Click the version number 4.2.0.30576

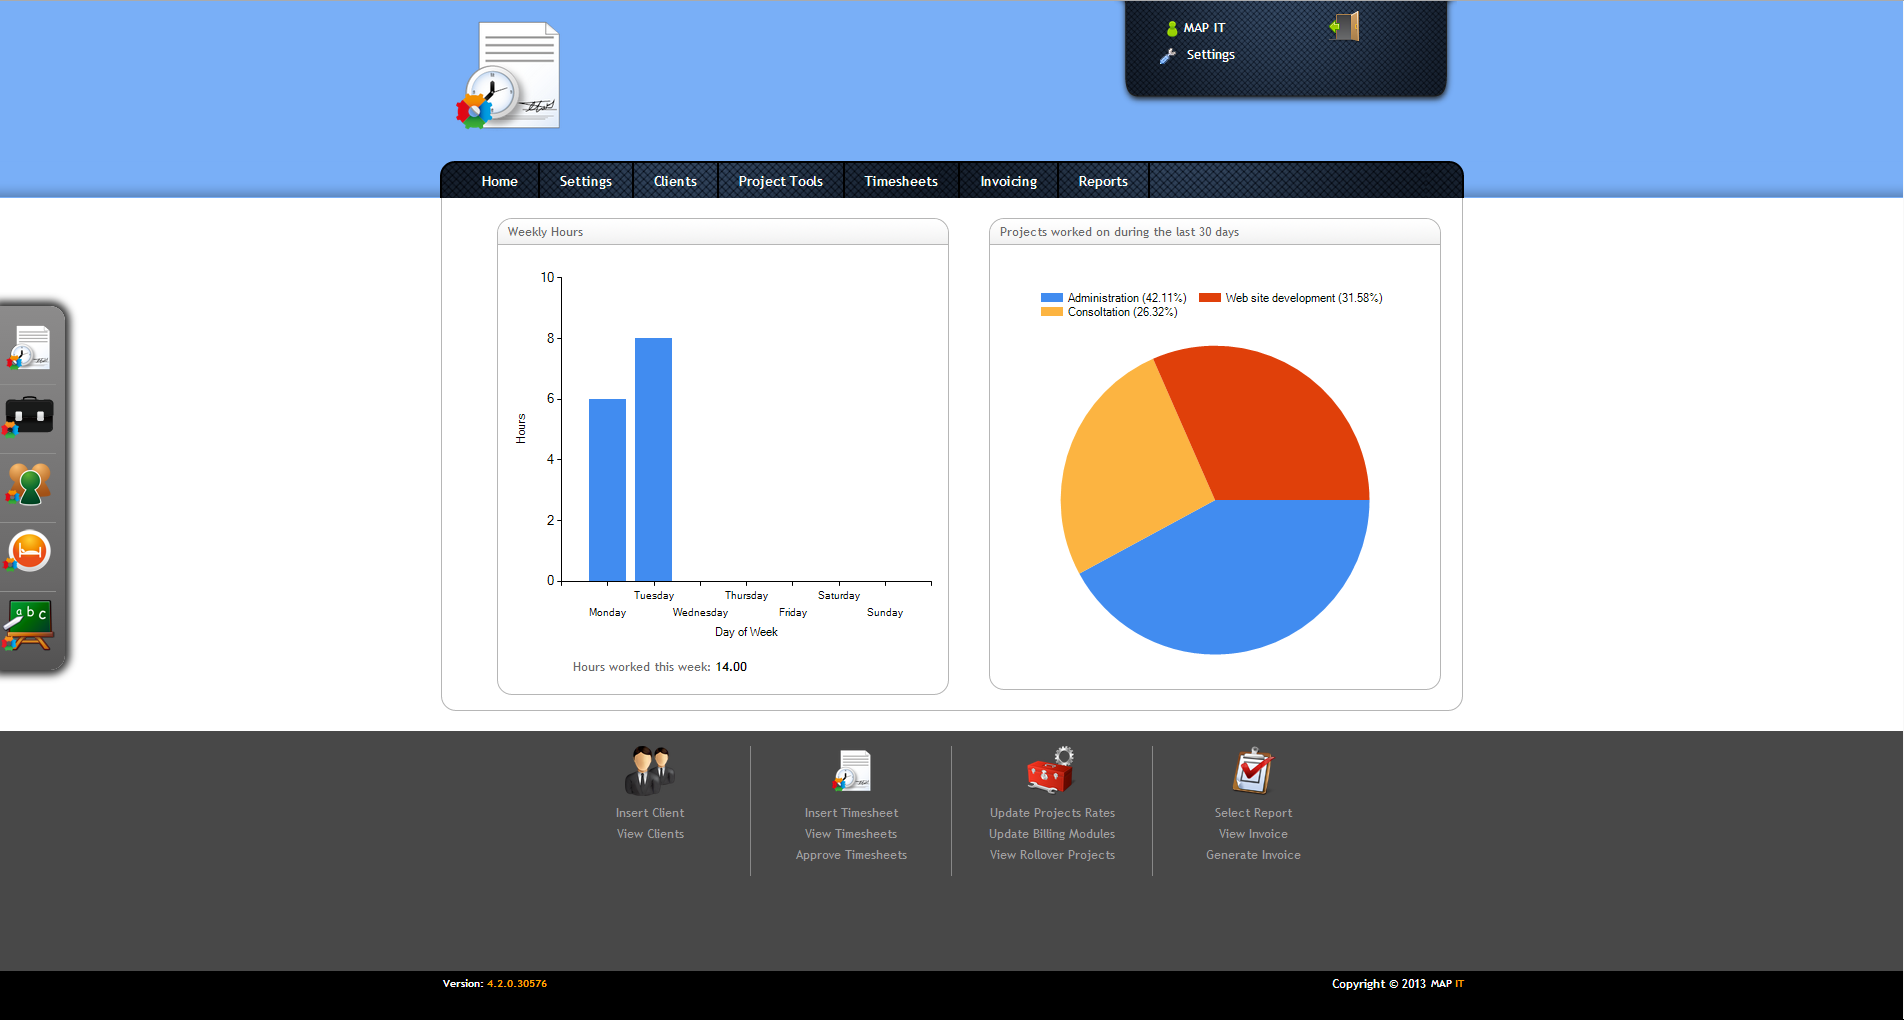click(x=517, y=984)
